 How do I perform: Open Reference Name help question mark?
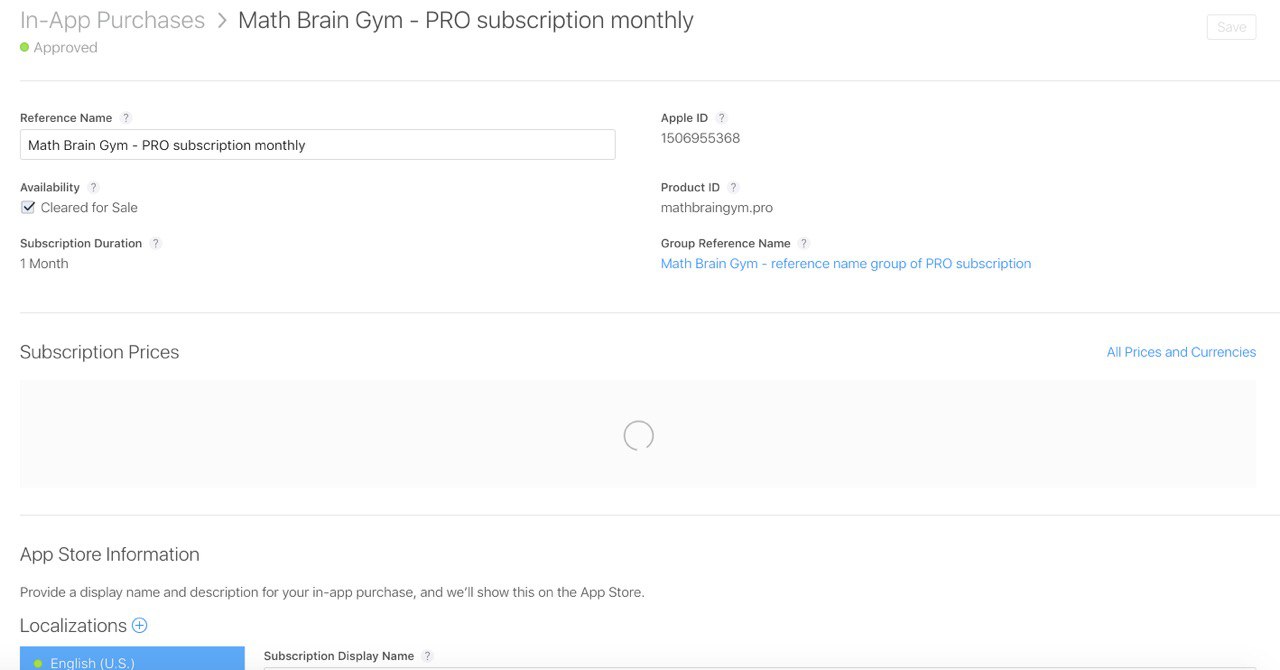(x=126, y=118)
